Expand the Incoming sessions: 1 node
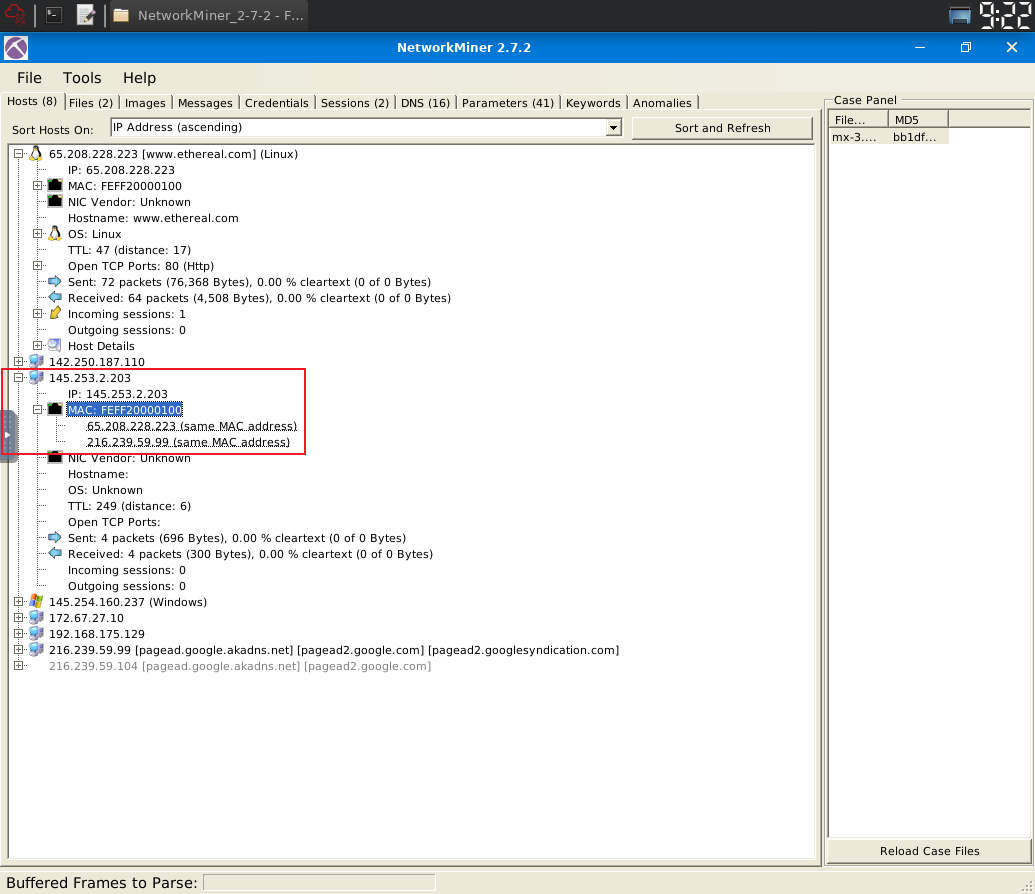This screenshot has width=1035, height=894. pyautogui.click(x=38, y=314)
